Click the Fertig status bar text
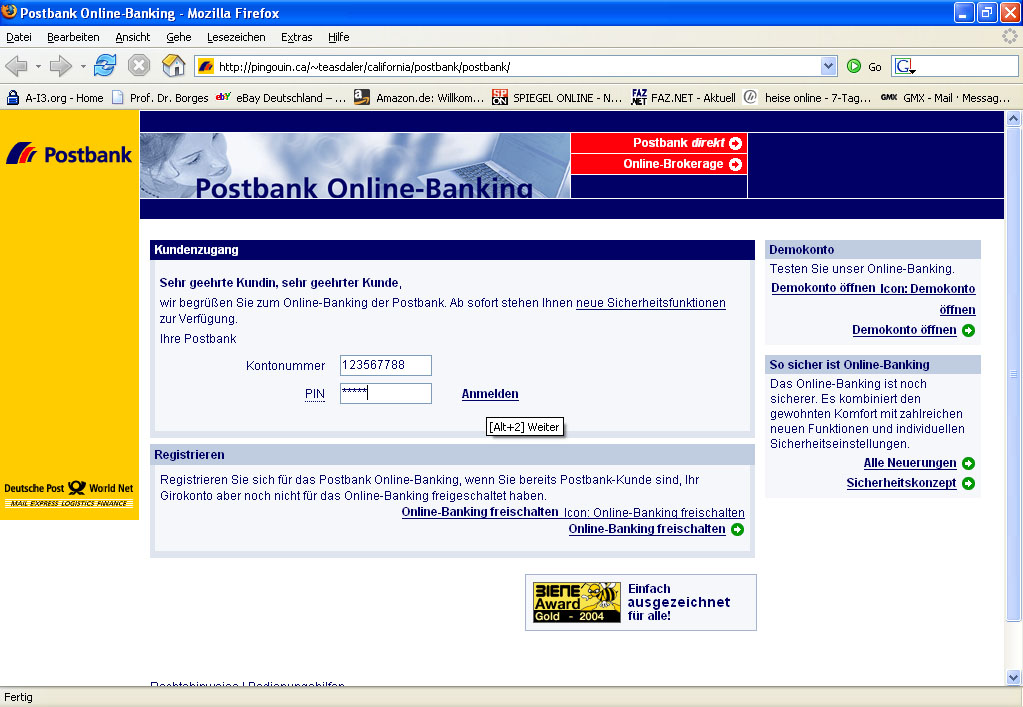Viewport: 1023px width, 707px height. (x=18, y=697)
